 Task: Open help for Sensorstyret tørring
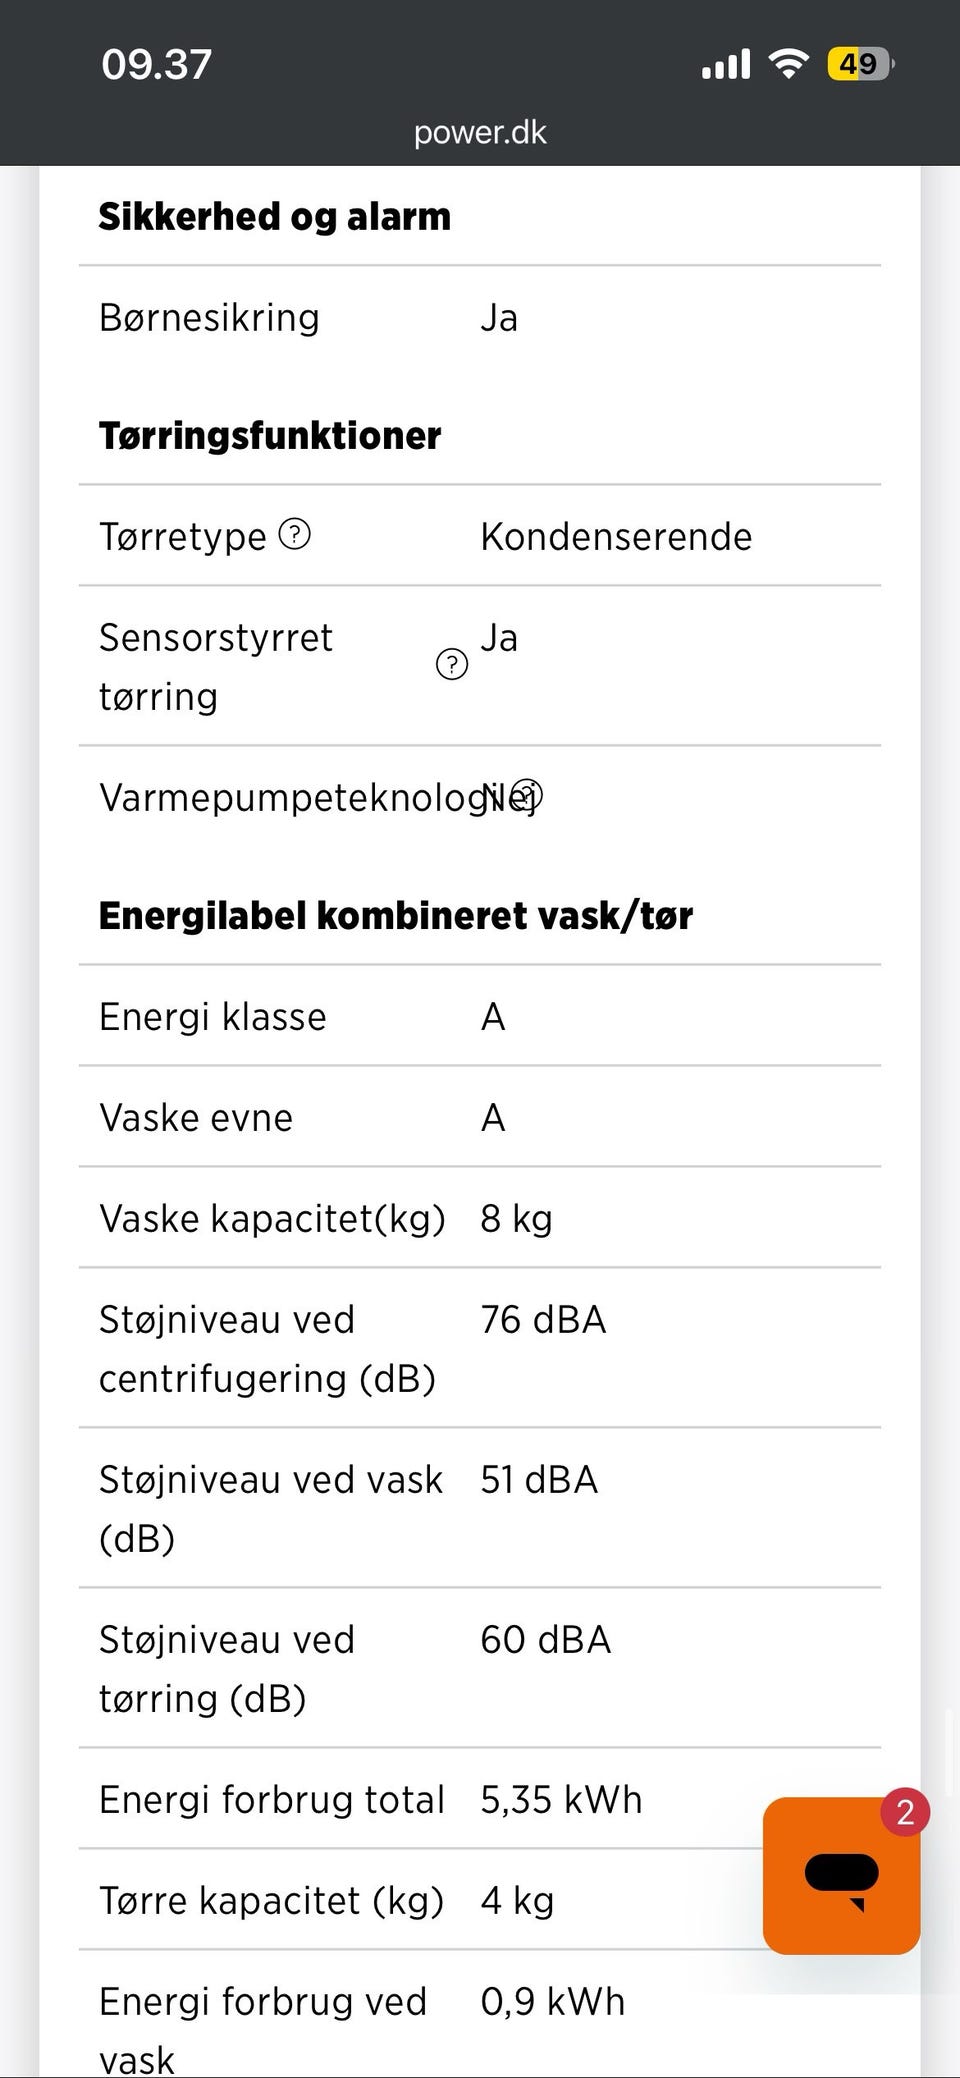[x=452, y=664]
